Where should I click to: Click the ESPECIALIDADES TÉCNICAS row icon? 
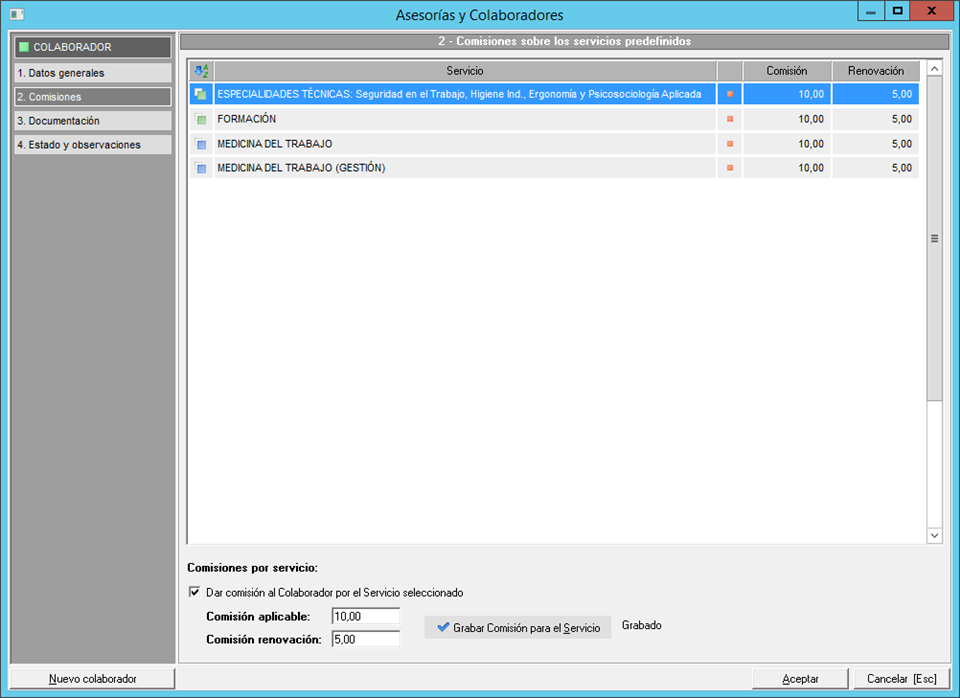(201, 94)
